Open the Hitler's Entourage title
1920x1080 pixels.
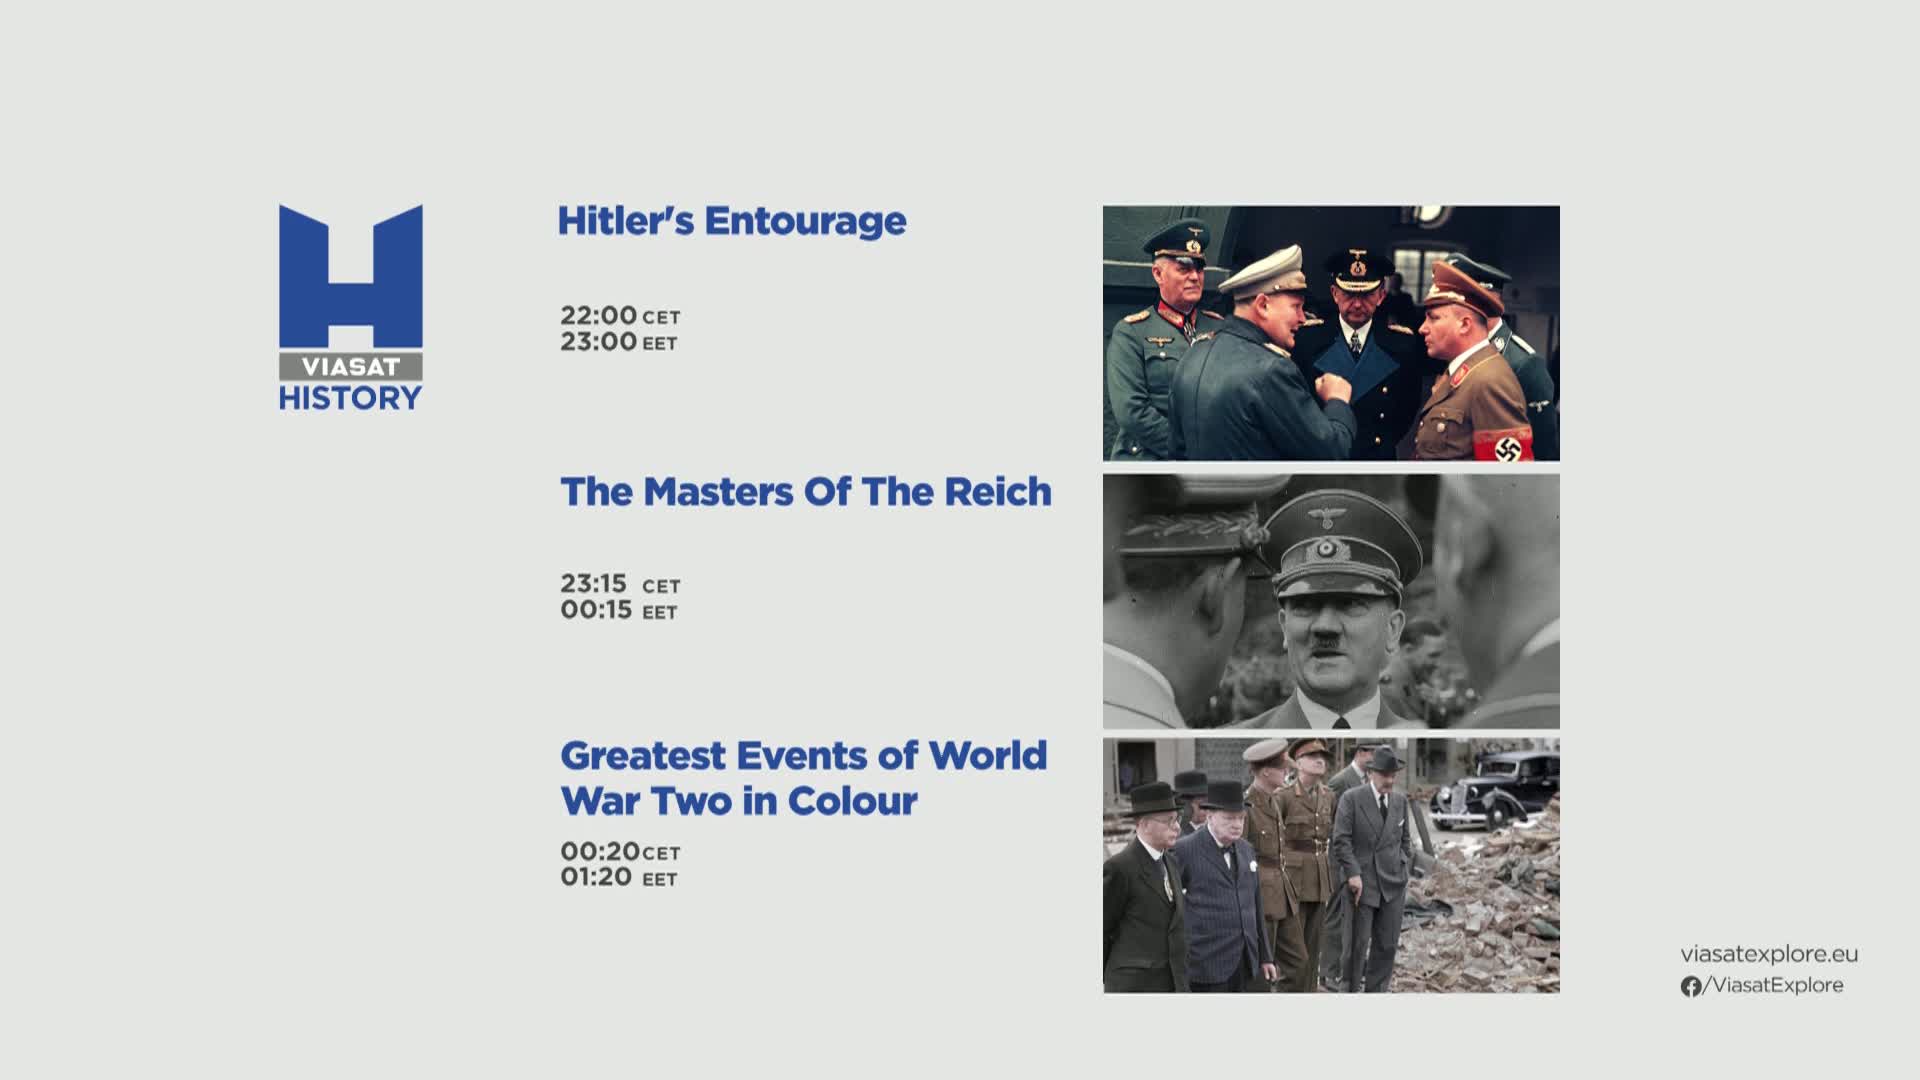pos(731,221)
